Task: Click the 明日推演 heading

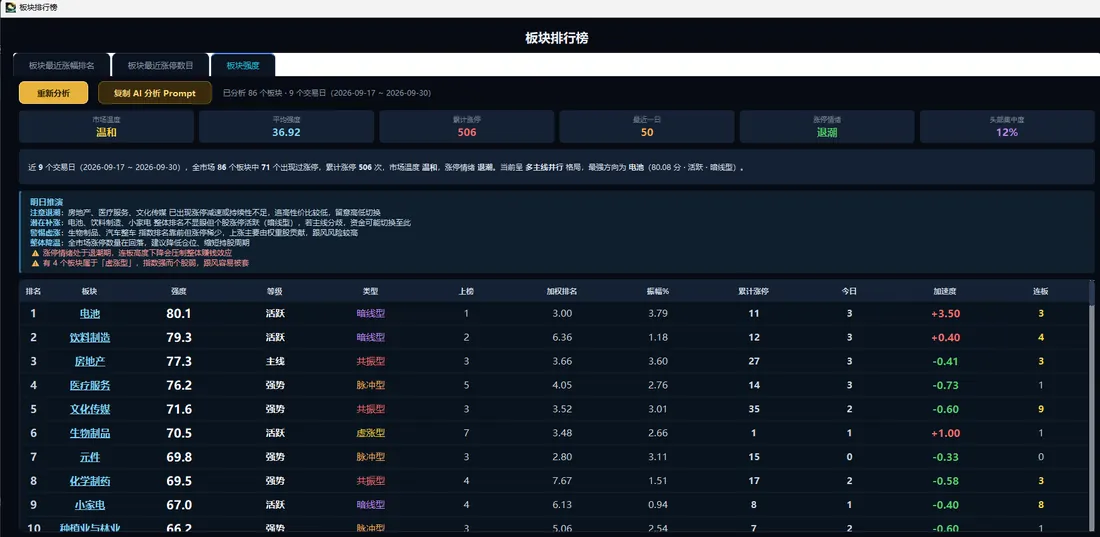Action: 46,201
